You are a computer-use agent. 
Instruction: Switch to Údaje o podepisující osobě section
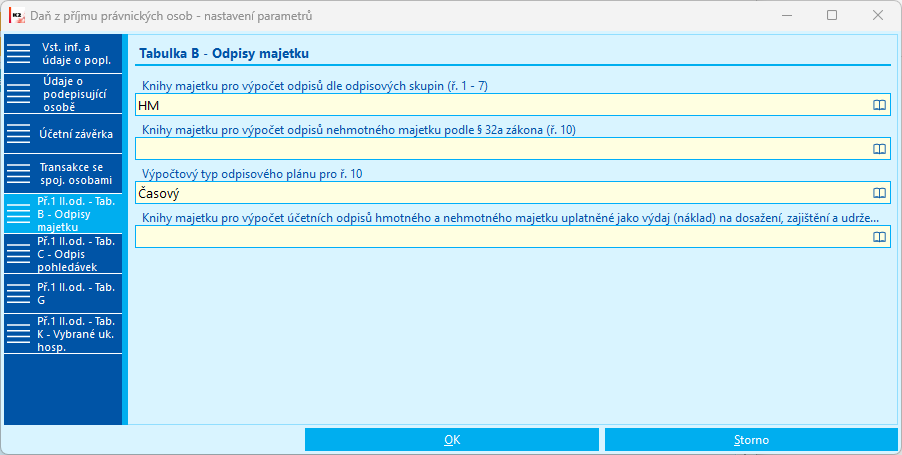pyautogui.click(x=63, y=94)
